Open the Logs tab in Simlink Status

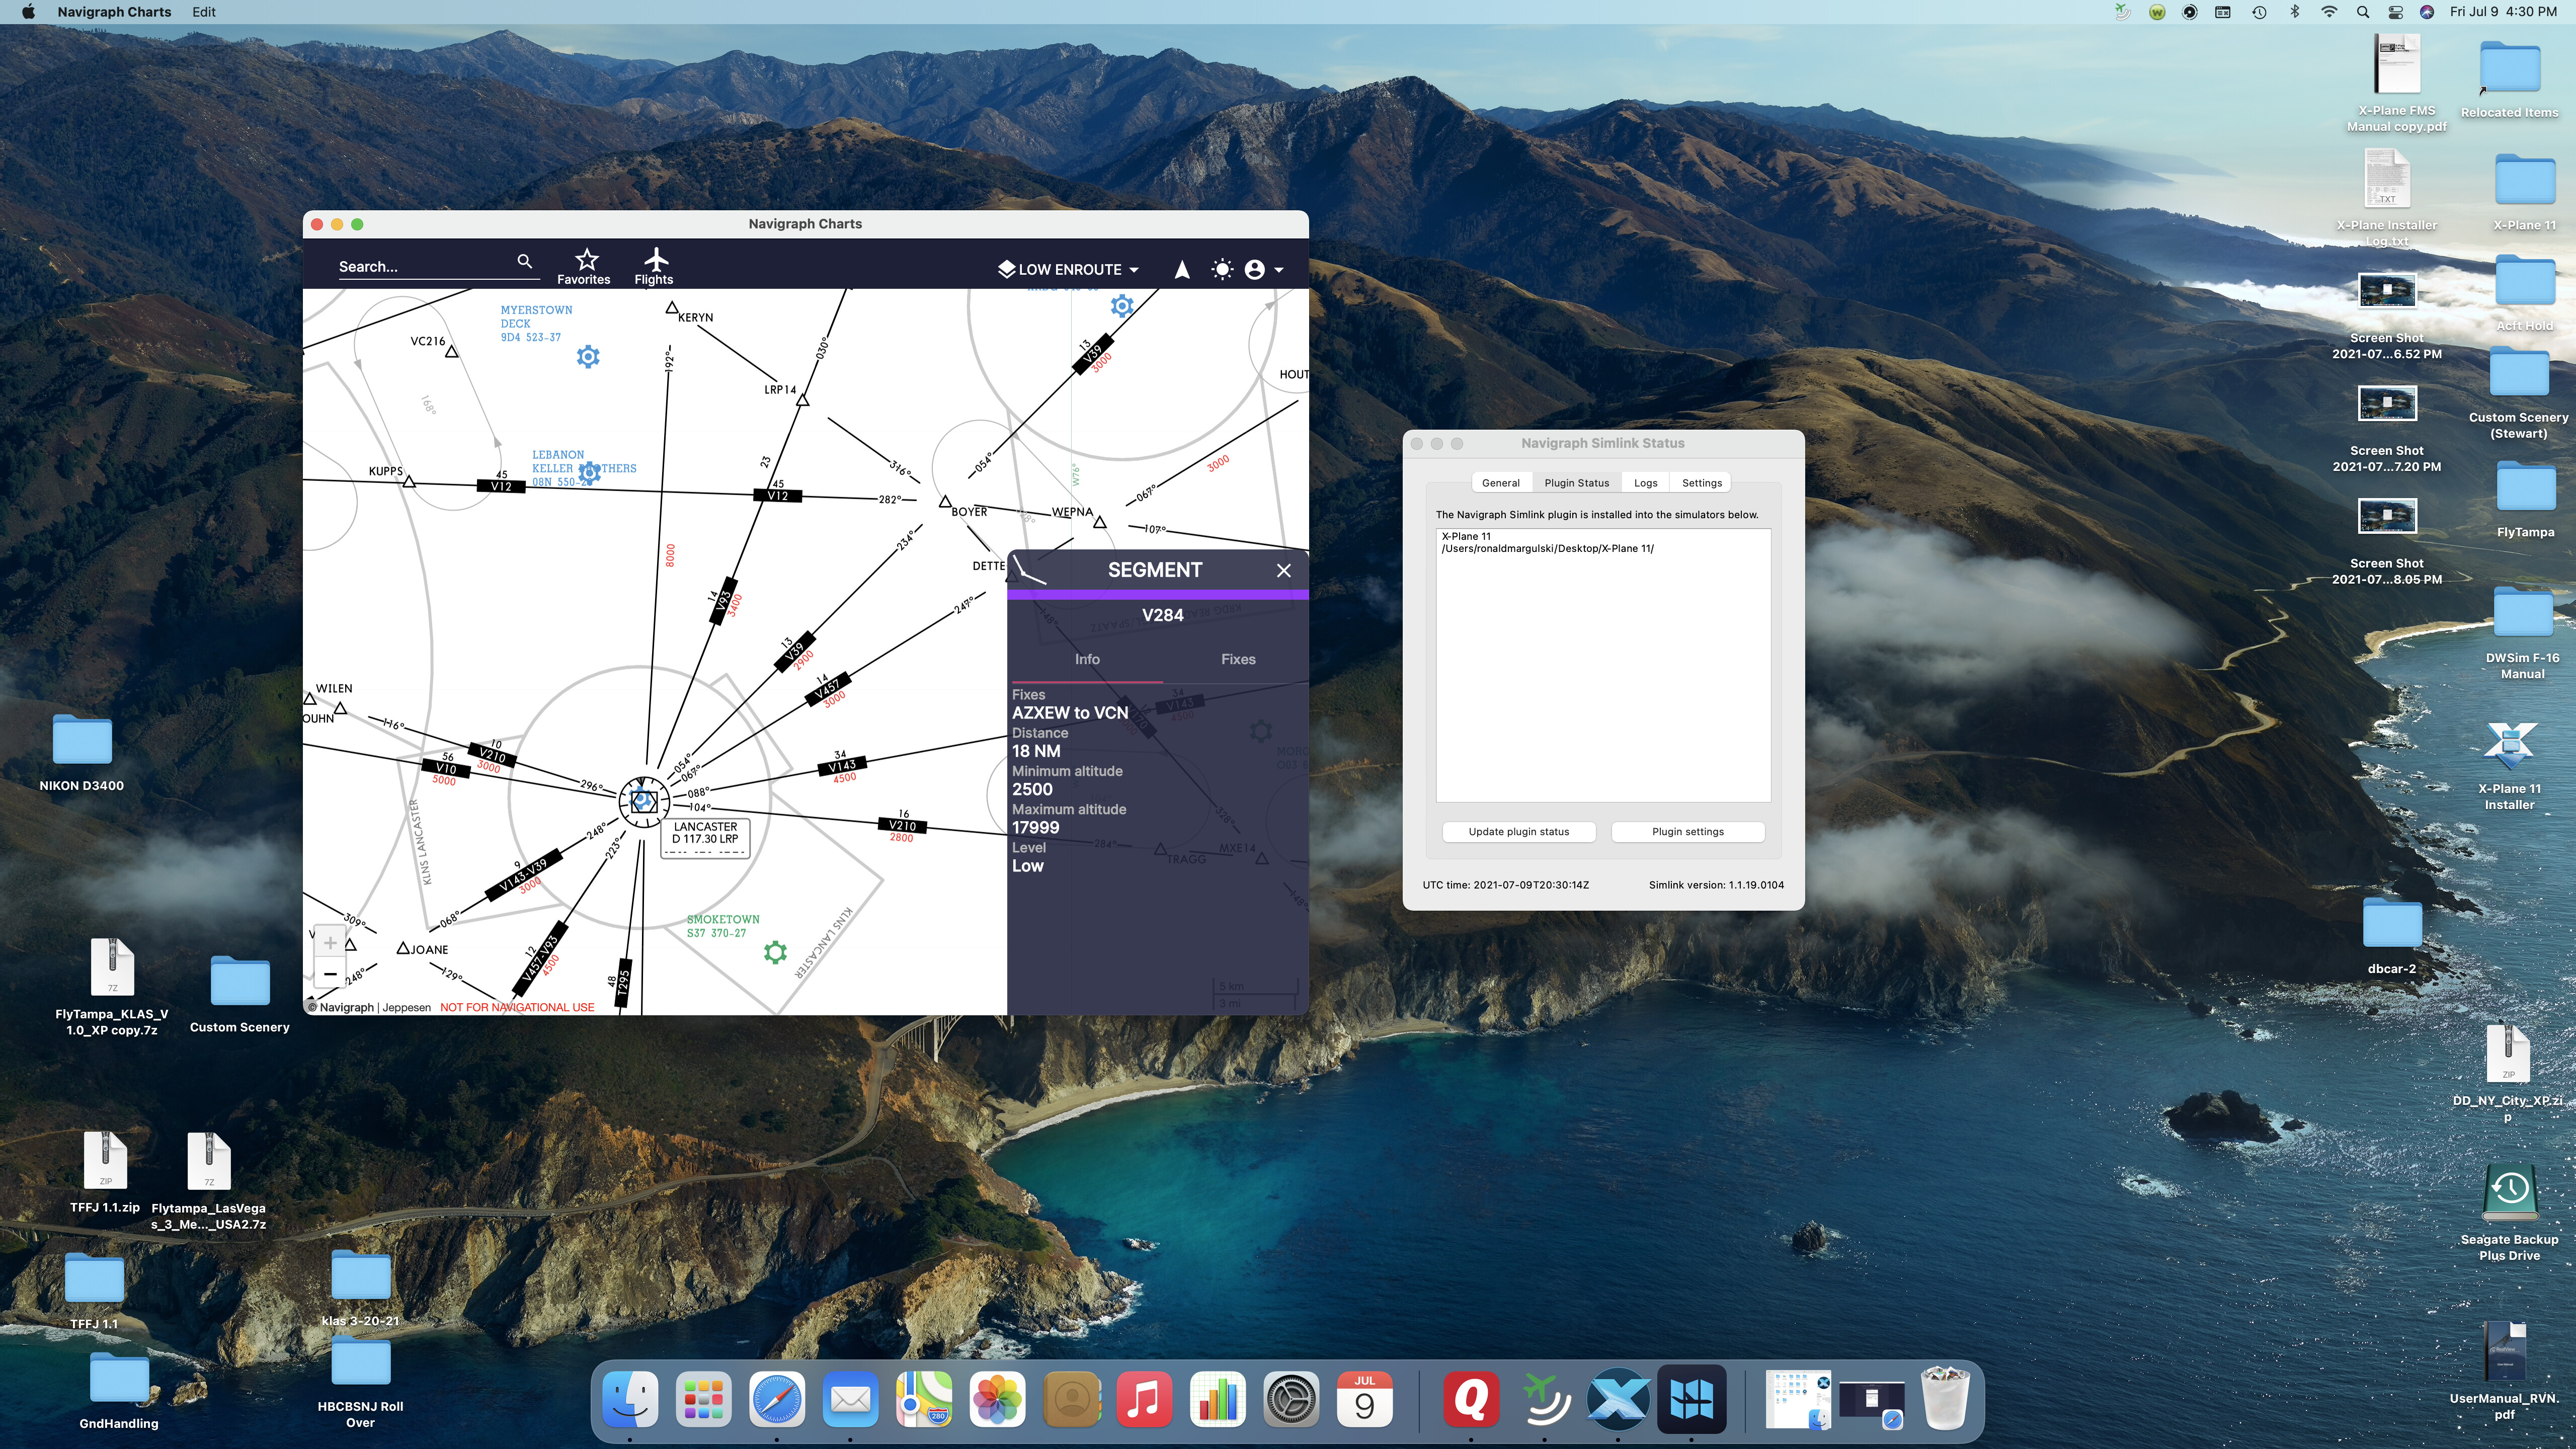click(x=1645, y=483)
